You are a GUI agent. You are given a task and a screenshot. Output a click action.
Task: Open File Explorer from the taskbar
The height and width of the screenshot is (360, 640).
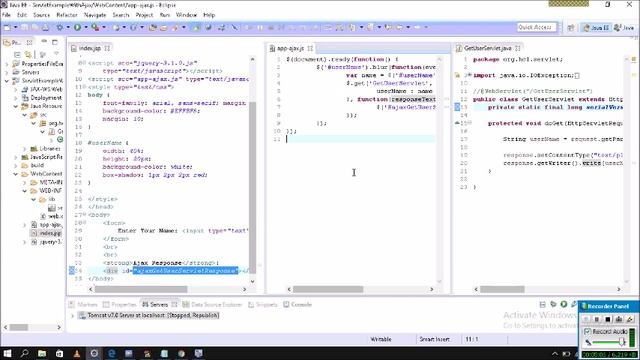42,353
